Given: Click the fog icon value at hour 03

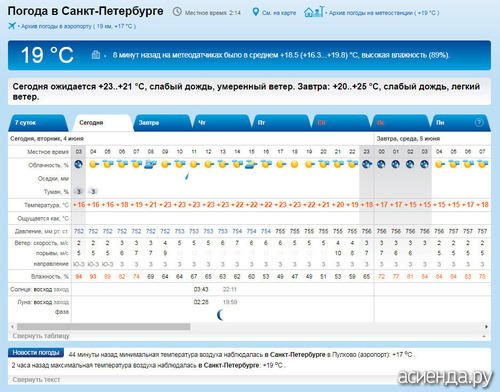Looking at the screenshot, I should pyautogui.click(x=79, y=191).
